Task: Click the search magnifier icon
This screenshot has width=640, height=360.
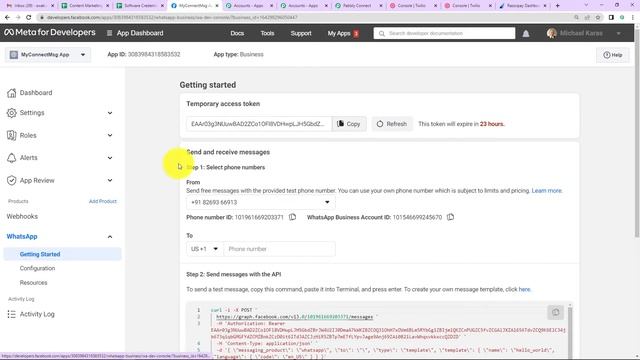Action: (382, 33)
